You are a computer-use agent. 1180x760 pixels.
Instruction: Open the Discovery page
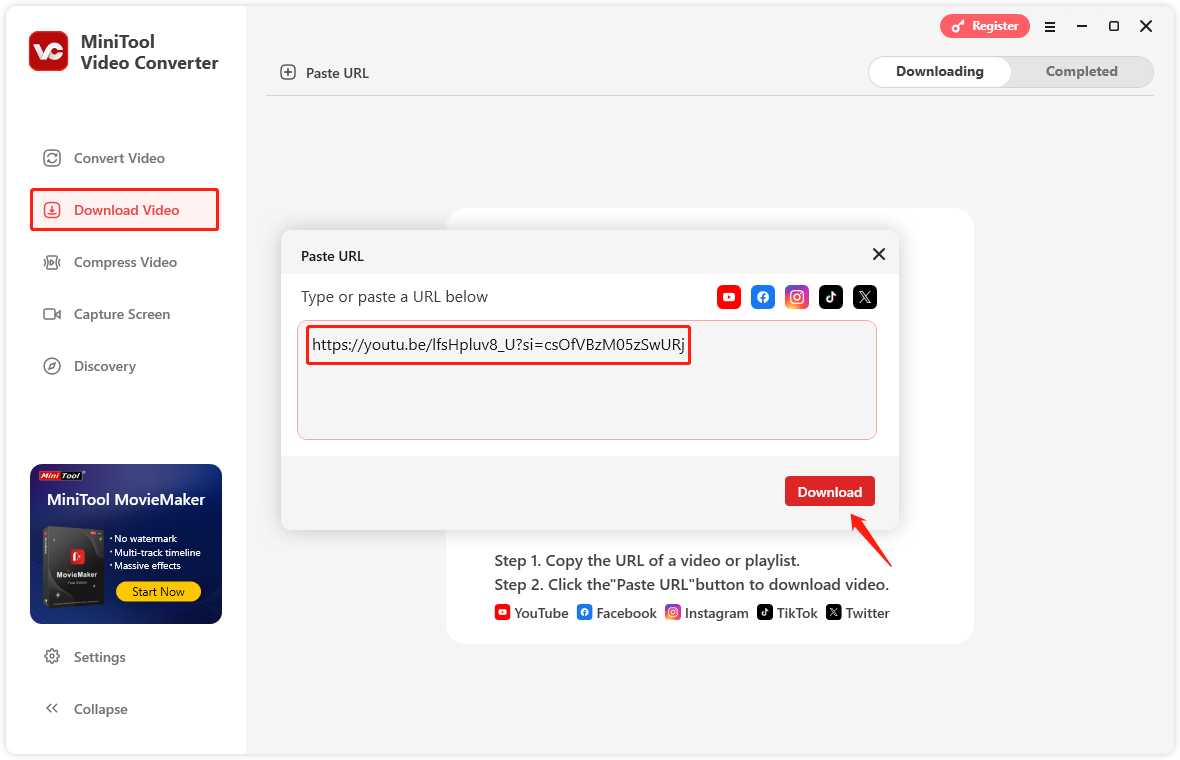[90, 366]
